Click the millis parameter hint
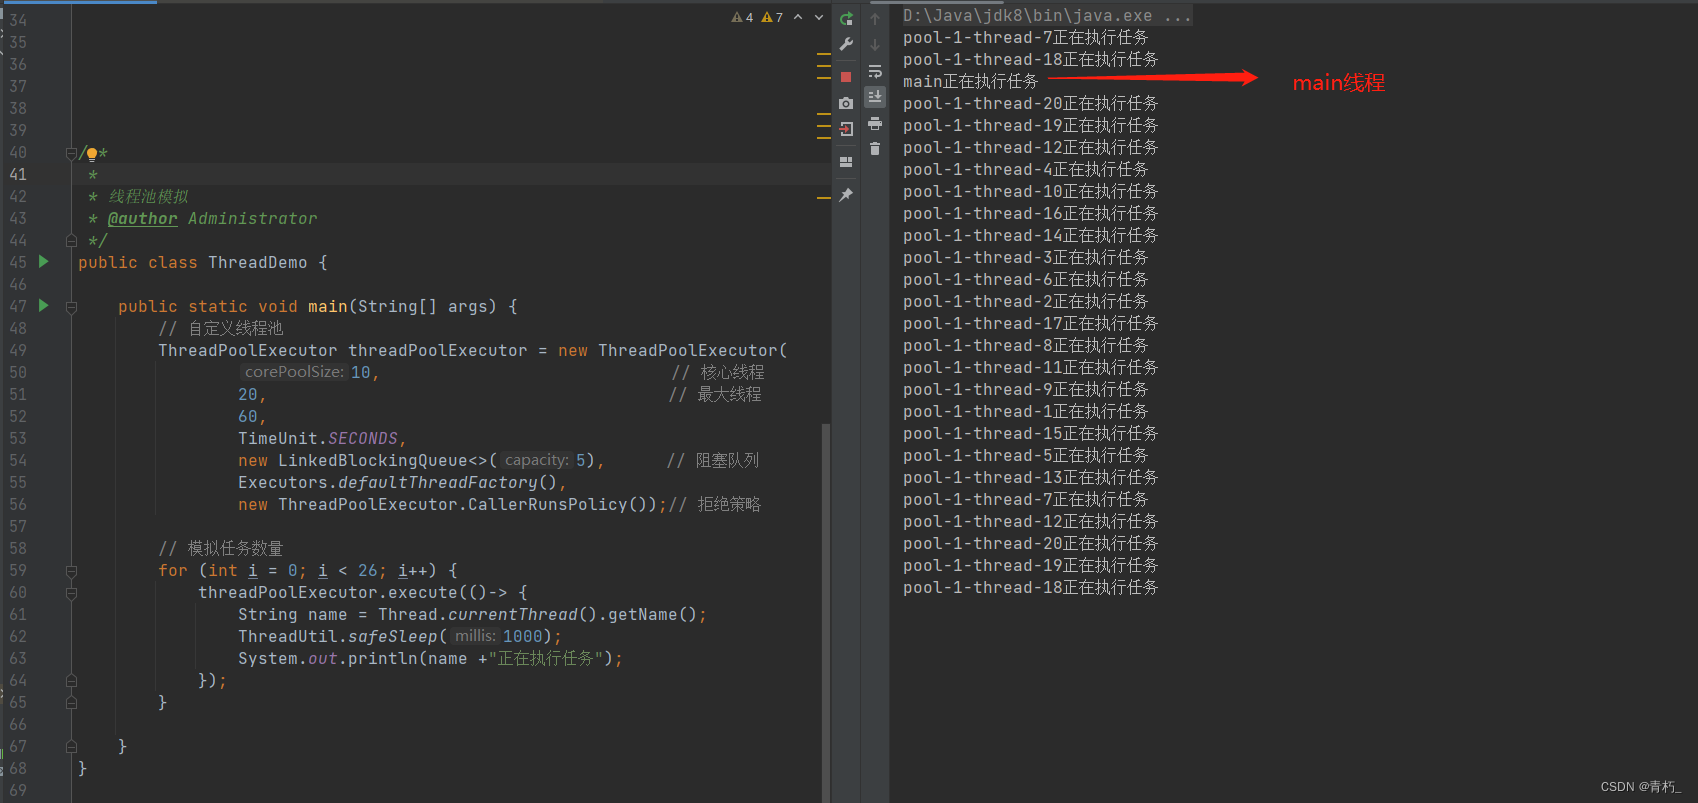Image resolution: width=1698 pixels, height=803 pixels. 475,636
